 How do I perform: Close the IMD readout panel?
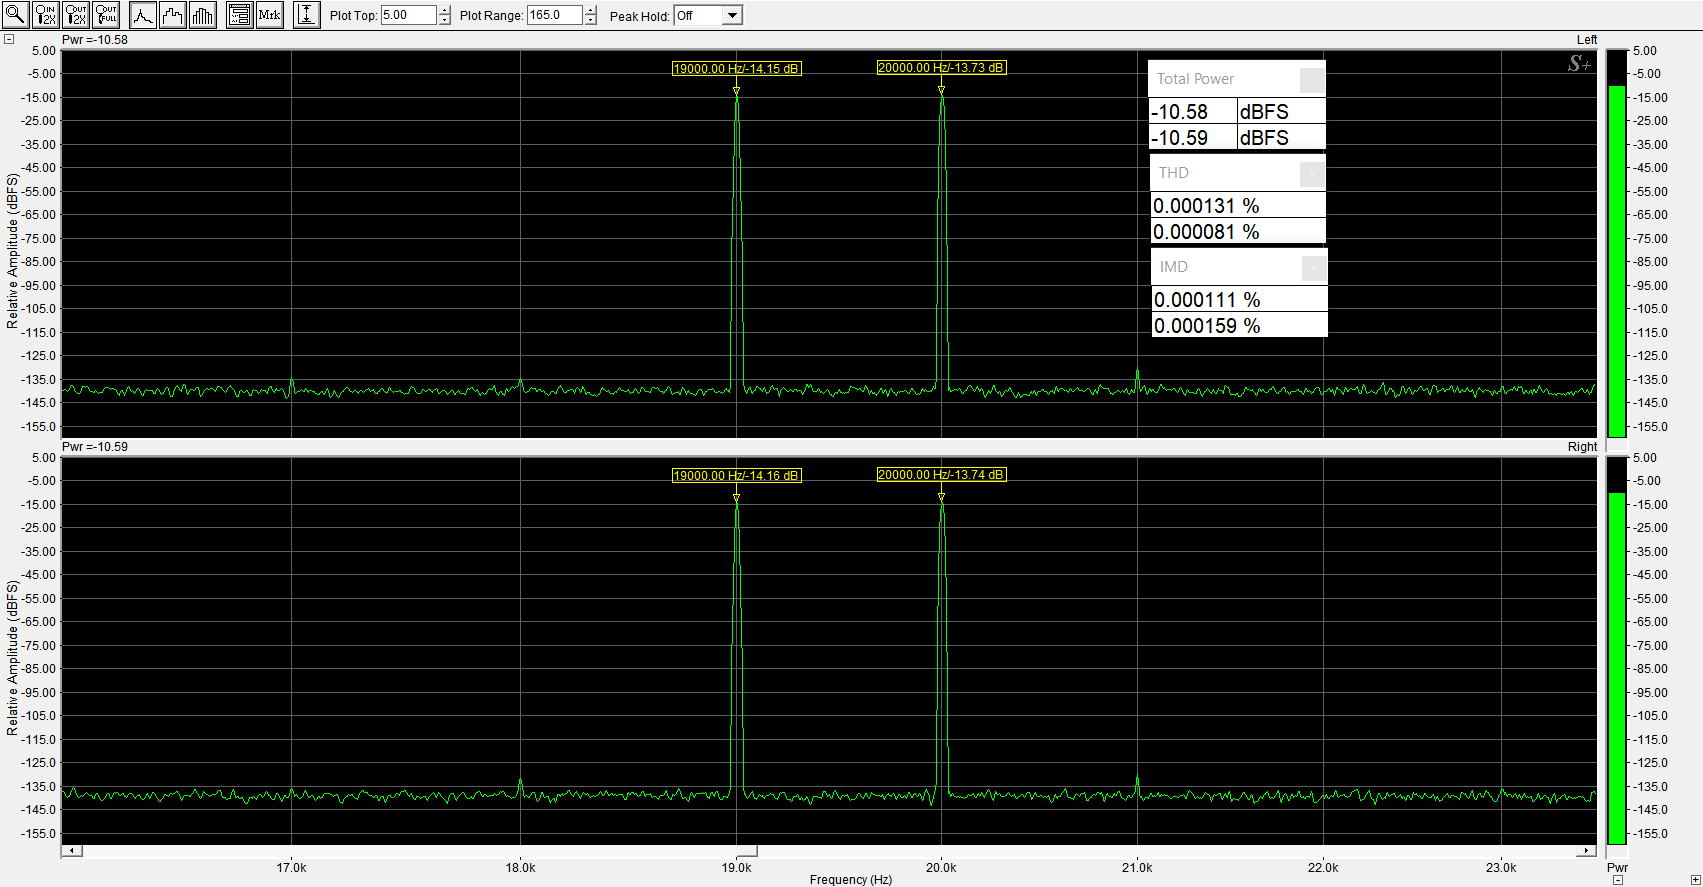(x=1314, y=268)
